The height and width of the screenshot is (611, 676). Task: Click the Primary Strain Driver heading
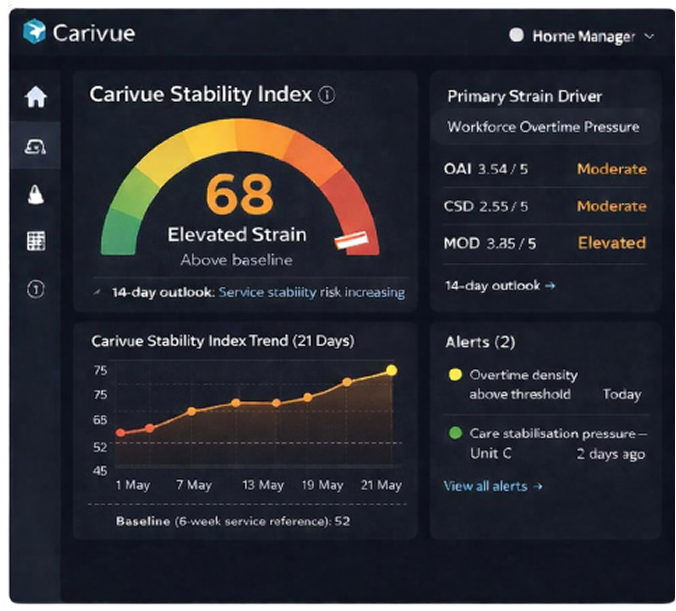tap(524, 96)
